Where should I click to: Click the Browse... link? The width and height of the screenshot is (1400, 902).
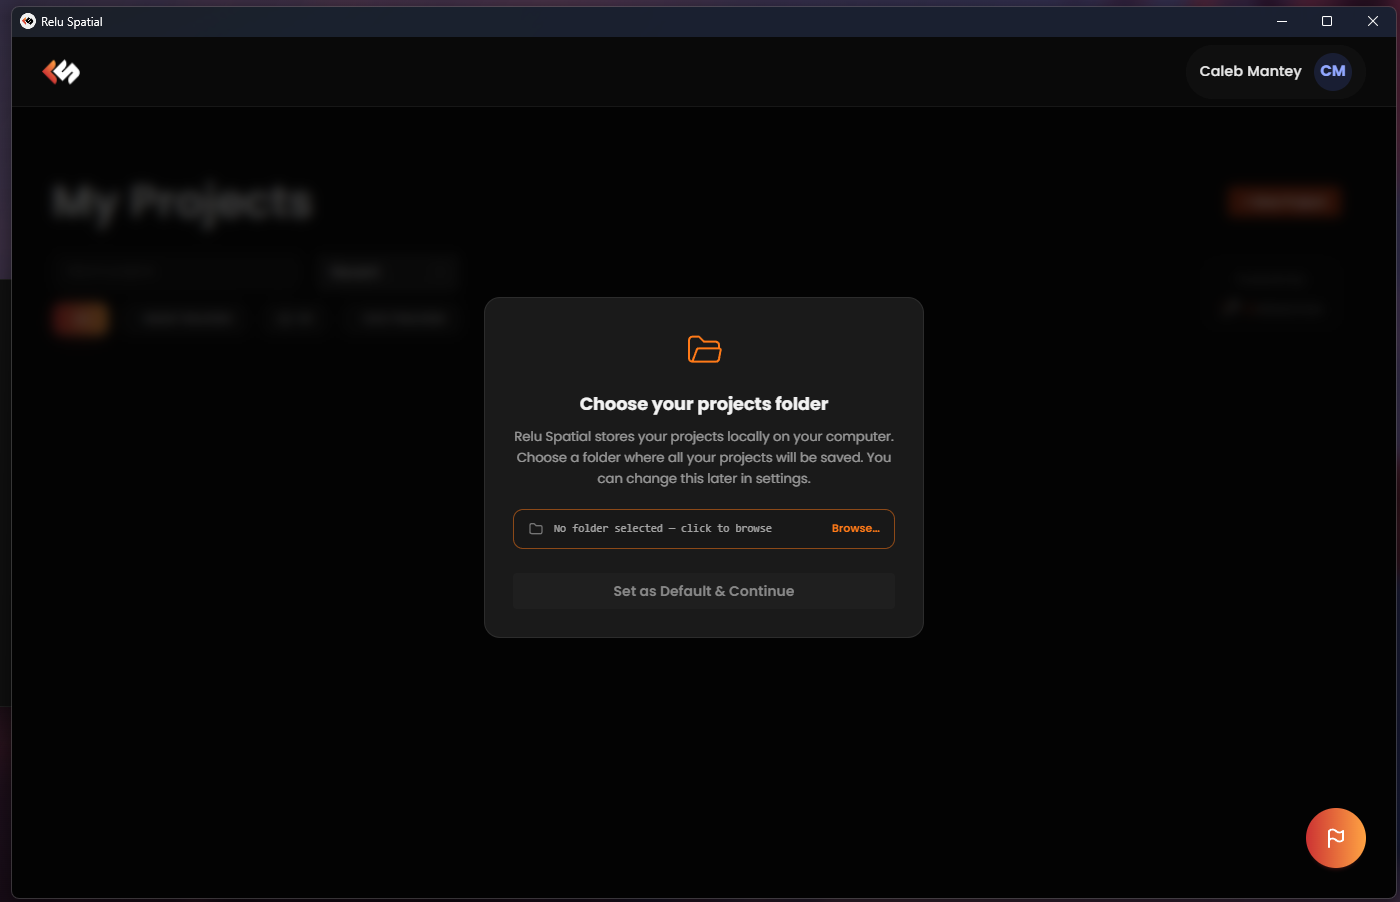tap(856, 528)
